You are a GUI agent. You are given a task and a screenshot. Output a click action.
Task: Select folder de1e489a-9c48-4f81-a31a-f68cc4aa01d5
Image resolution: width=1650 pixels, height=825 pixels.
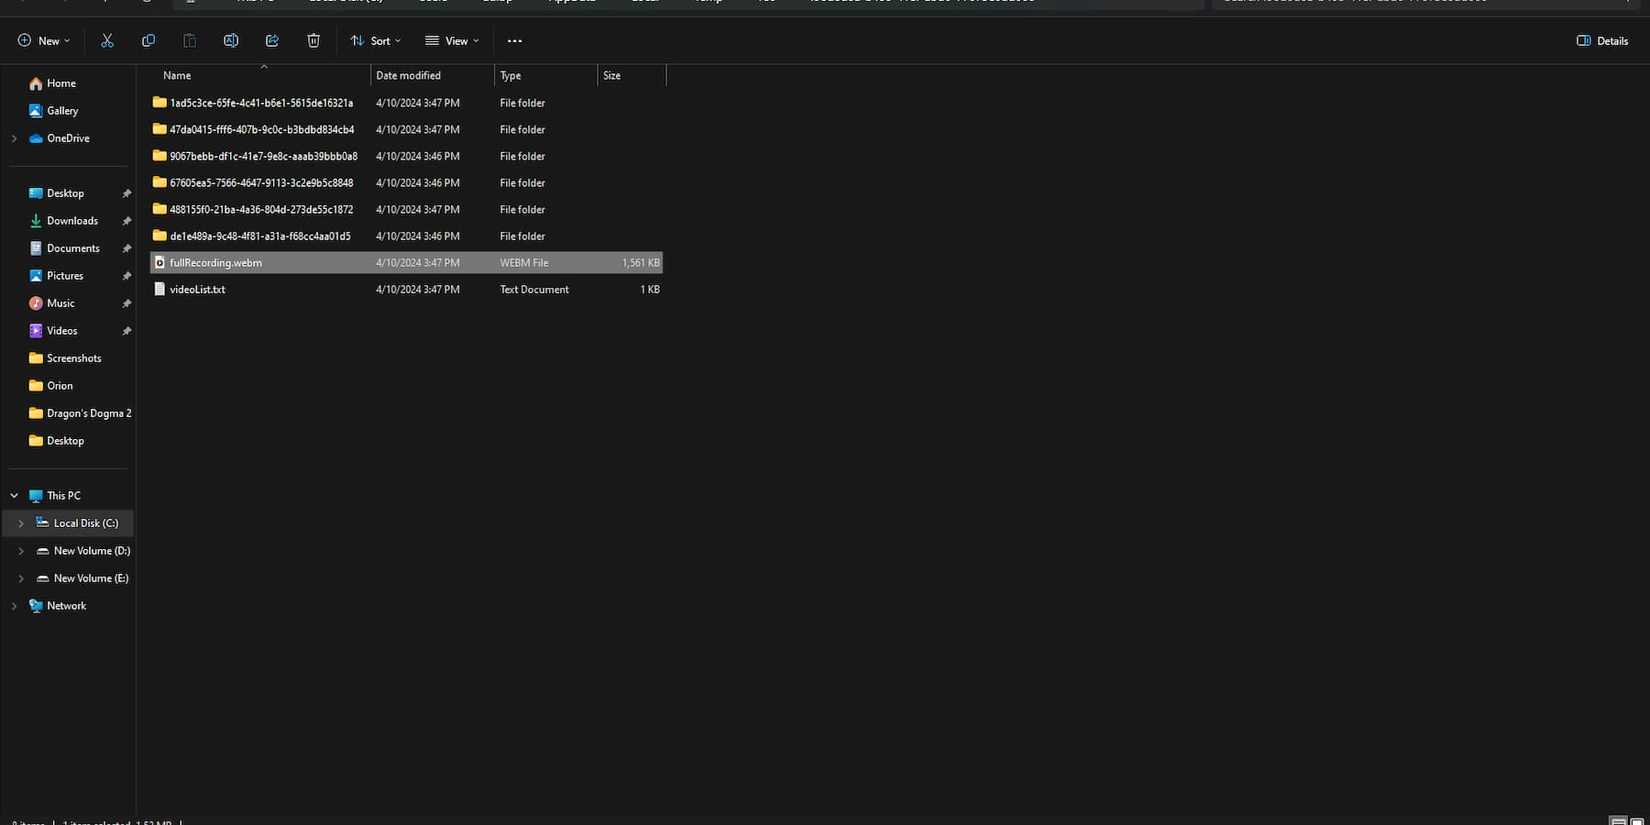pos(406,236)
